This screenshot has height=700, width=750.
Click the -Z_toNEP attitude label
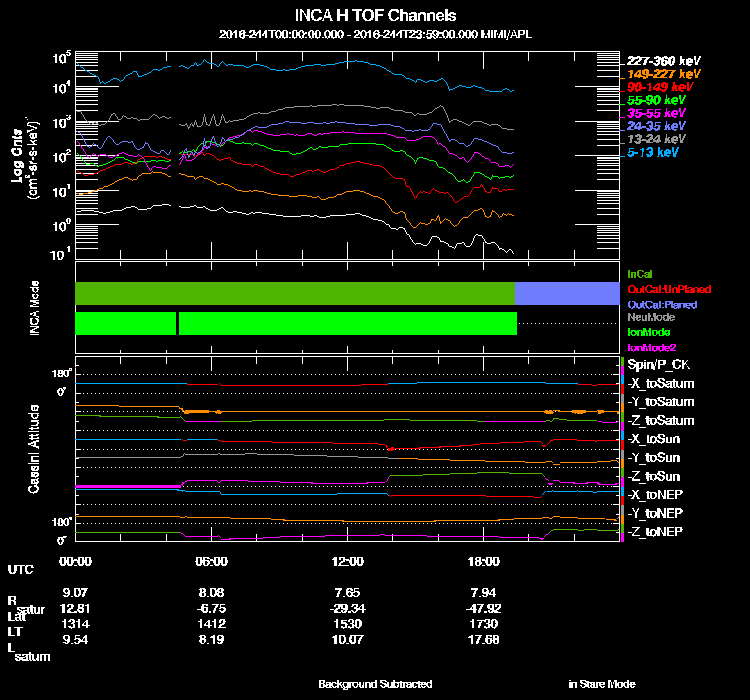tap(655, 532)
